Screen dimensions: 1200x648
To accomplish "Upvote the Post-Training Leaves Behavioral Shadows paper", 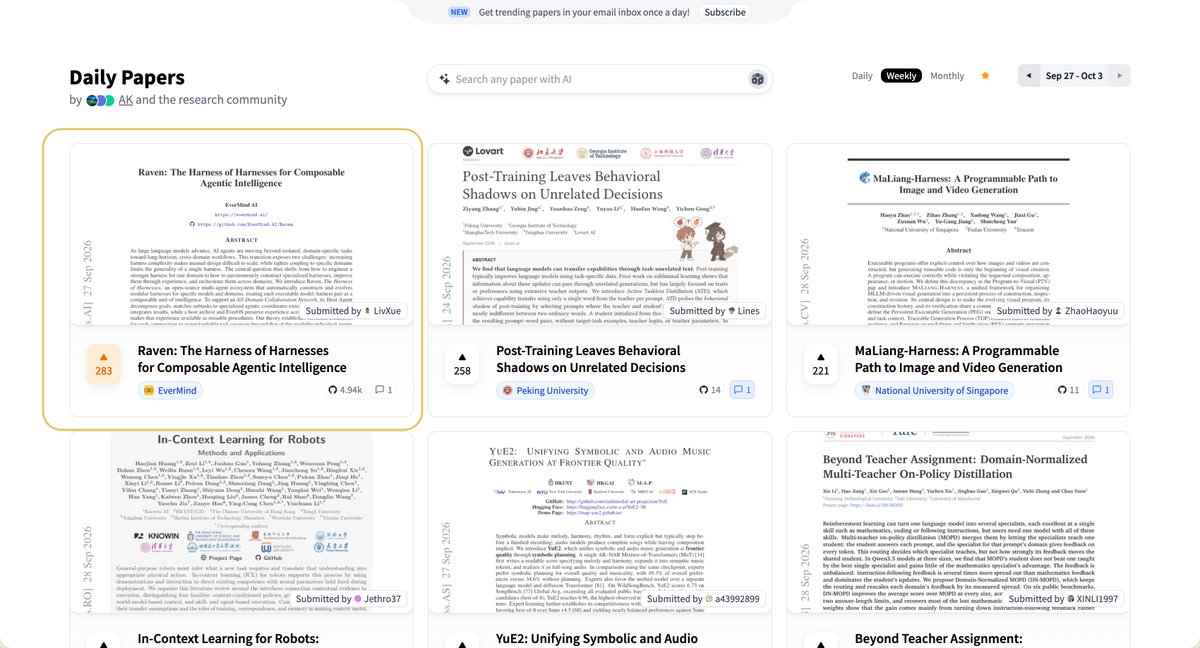I will 462,364.
